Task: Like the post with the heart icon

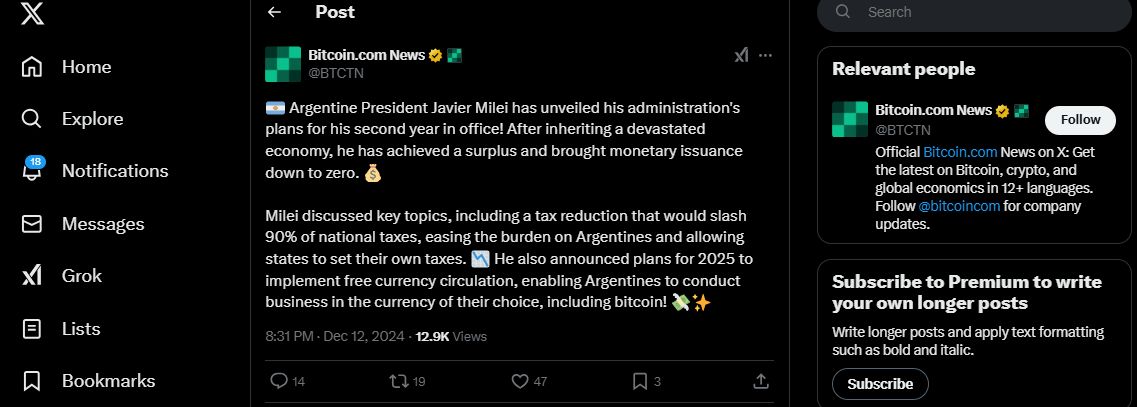Action: (520, 381)
